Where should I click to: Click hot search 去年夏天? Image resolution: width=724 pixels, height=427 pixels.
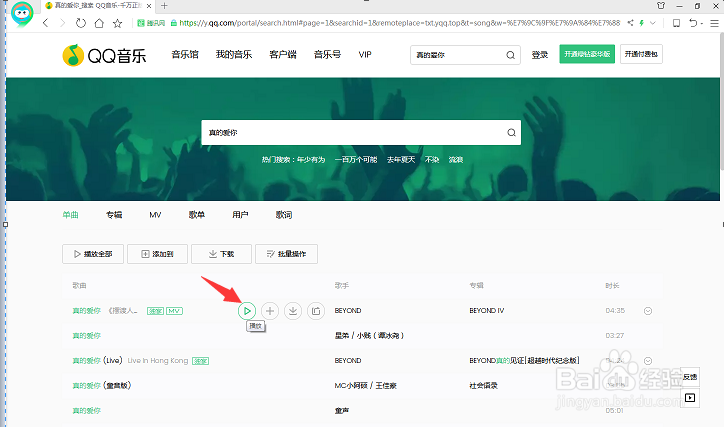pyautogui.click(x=401, y=160)
